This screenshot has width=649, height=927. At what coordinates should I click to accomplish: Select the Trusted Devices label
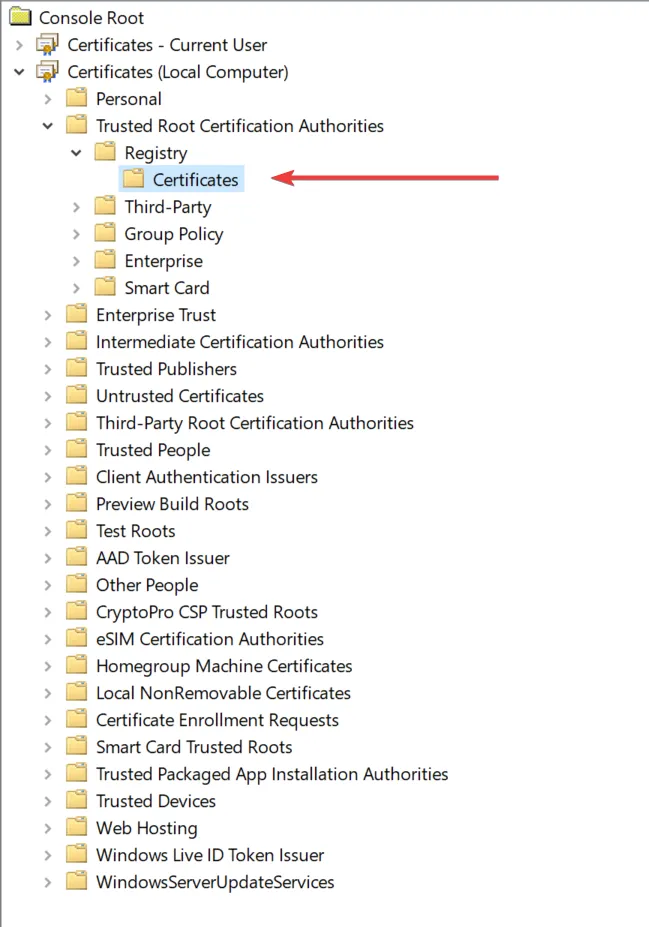coord(155,800)
